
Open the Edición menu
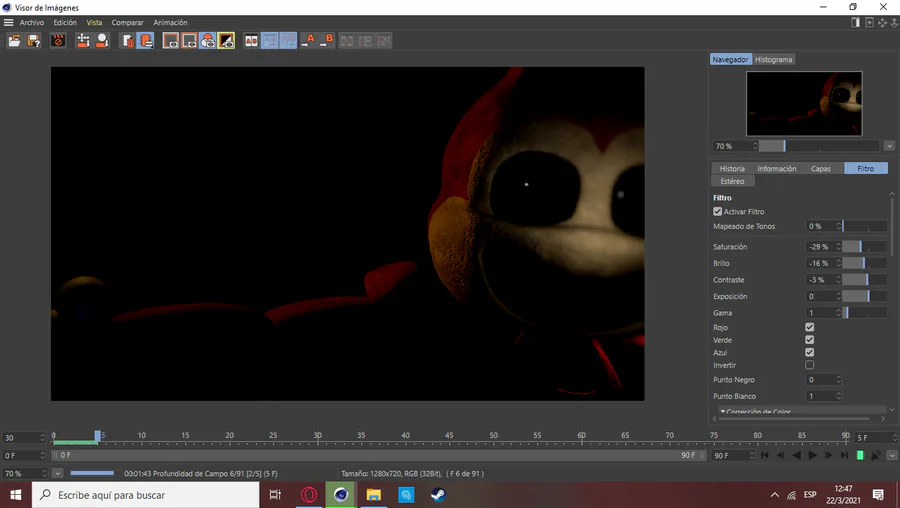65,22
